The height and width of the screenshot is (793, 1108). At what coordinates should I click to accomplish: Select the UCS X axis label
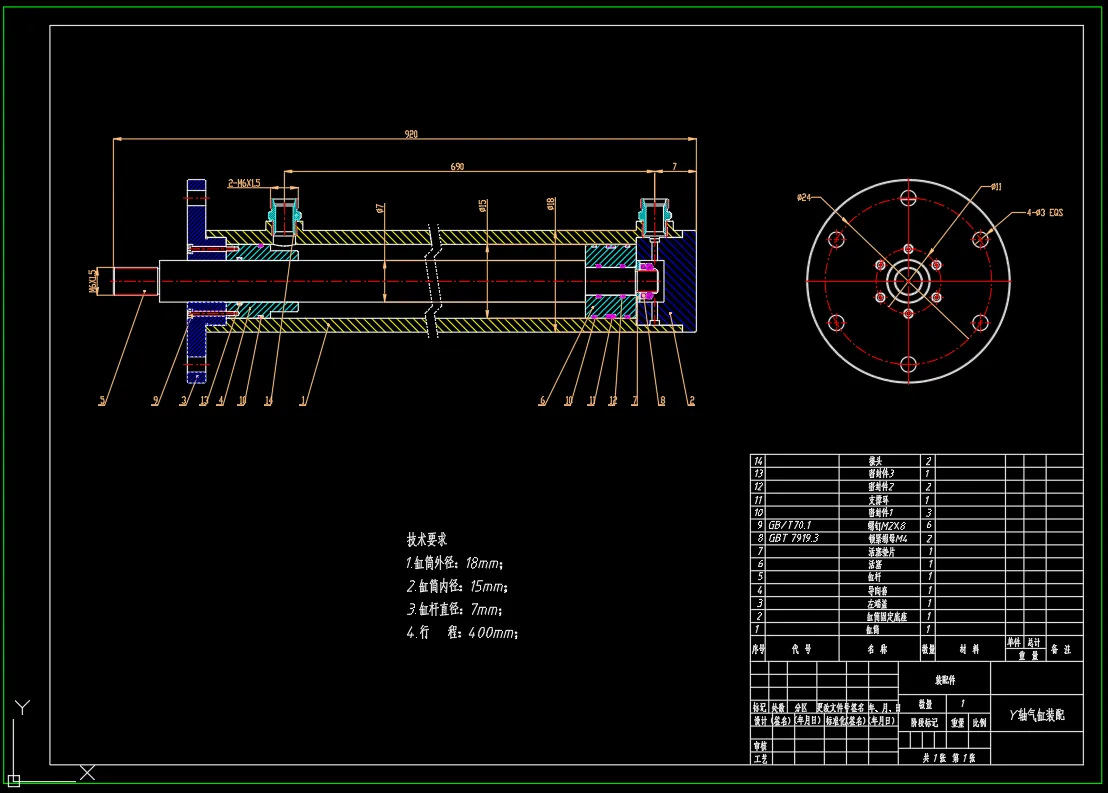coord(88,773)
